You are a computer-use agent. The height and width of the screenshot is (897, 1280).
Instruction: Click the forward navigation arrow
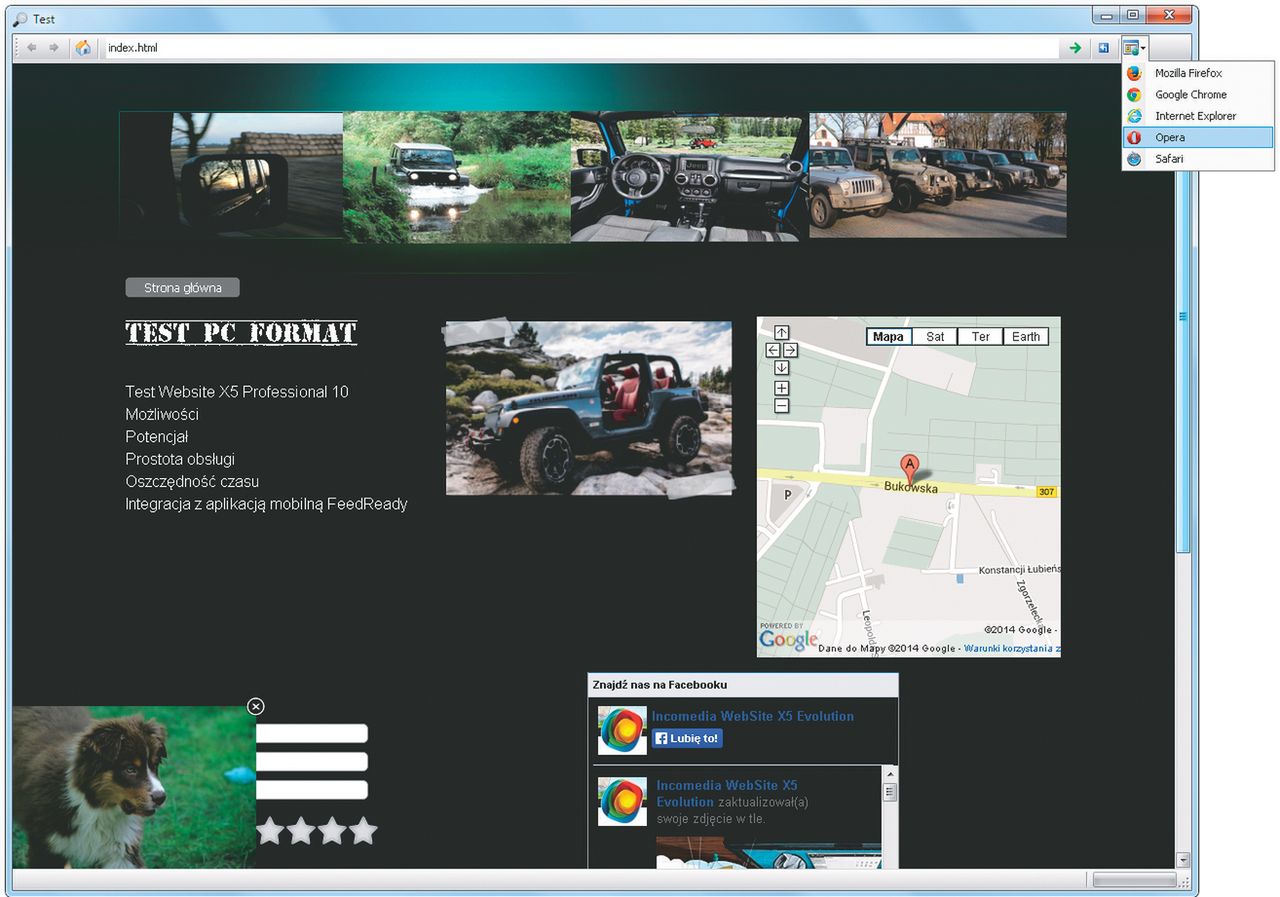coord(54,47)
